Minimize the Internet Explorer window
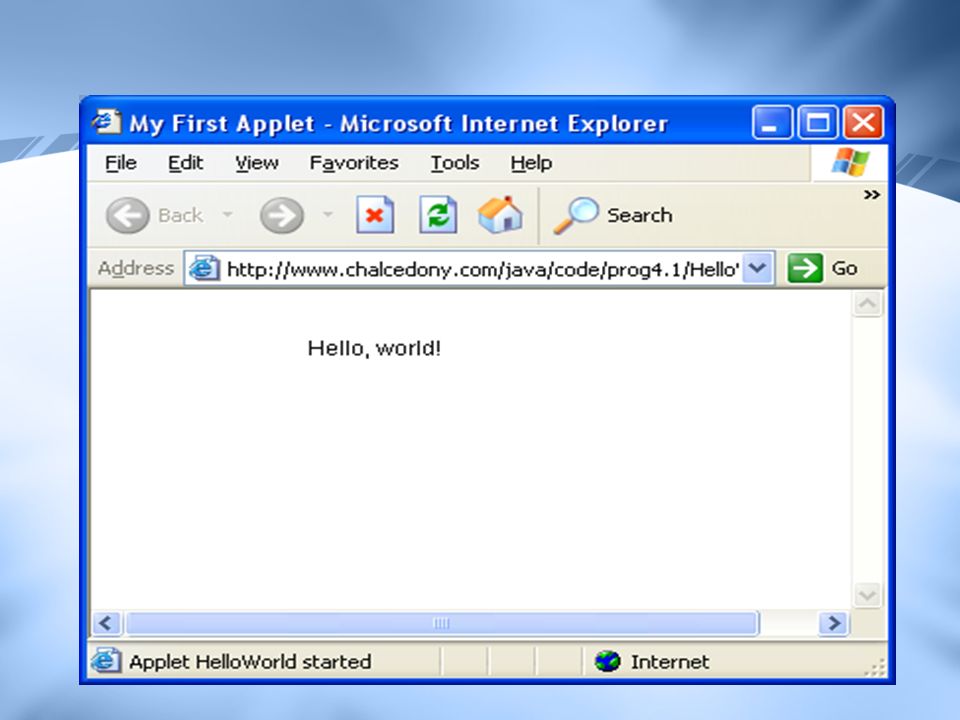 pyautogui.click(x=772, y=122)
